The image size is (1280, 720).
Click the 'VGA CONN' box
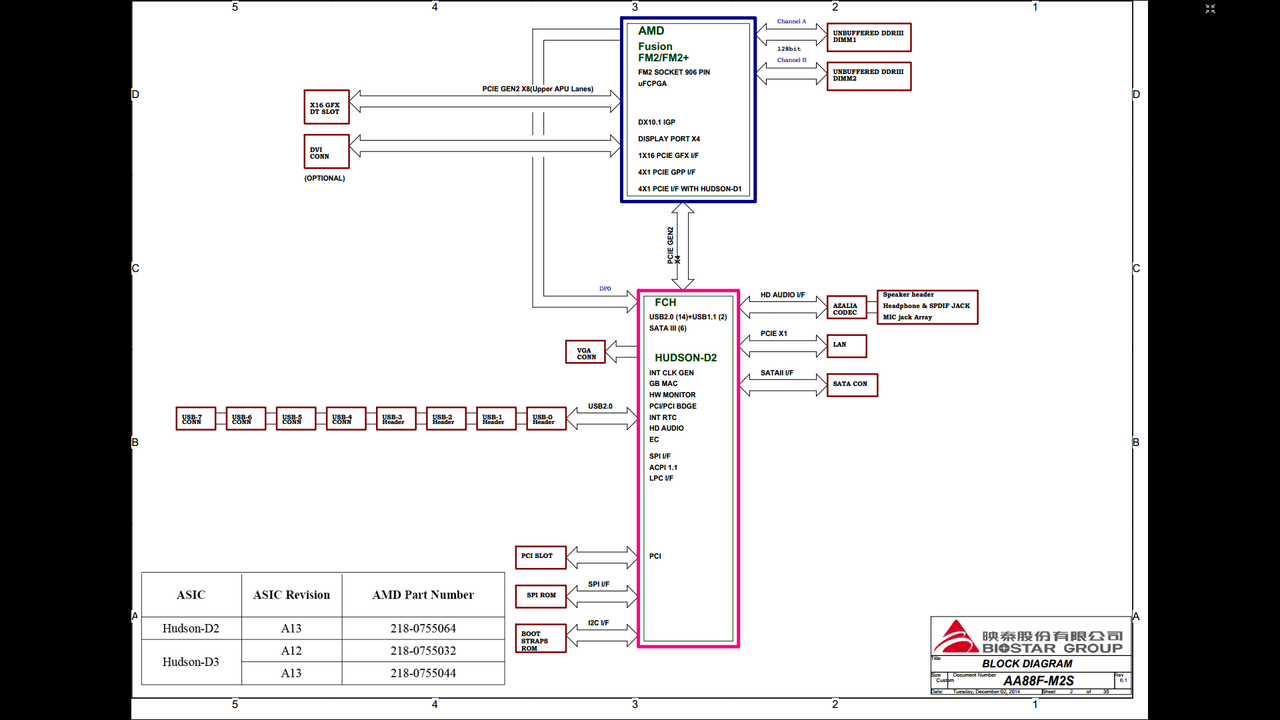pos(586,352)
